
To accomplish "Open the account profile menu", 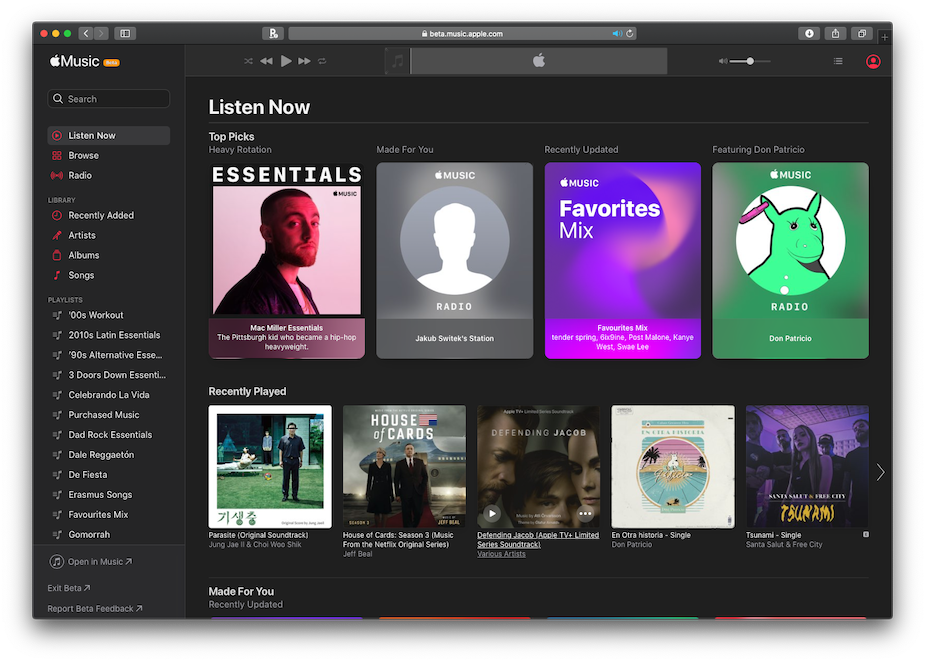I will click(x=873, y=61).
